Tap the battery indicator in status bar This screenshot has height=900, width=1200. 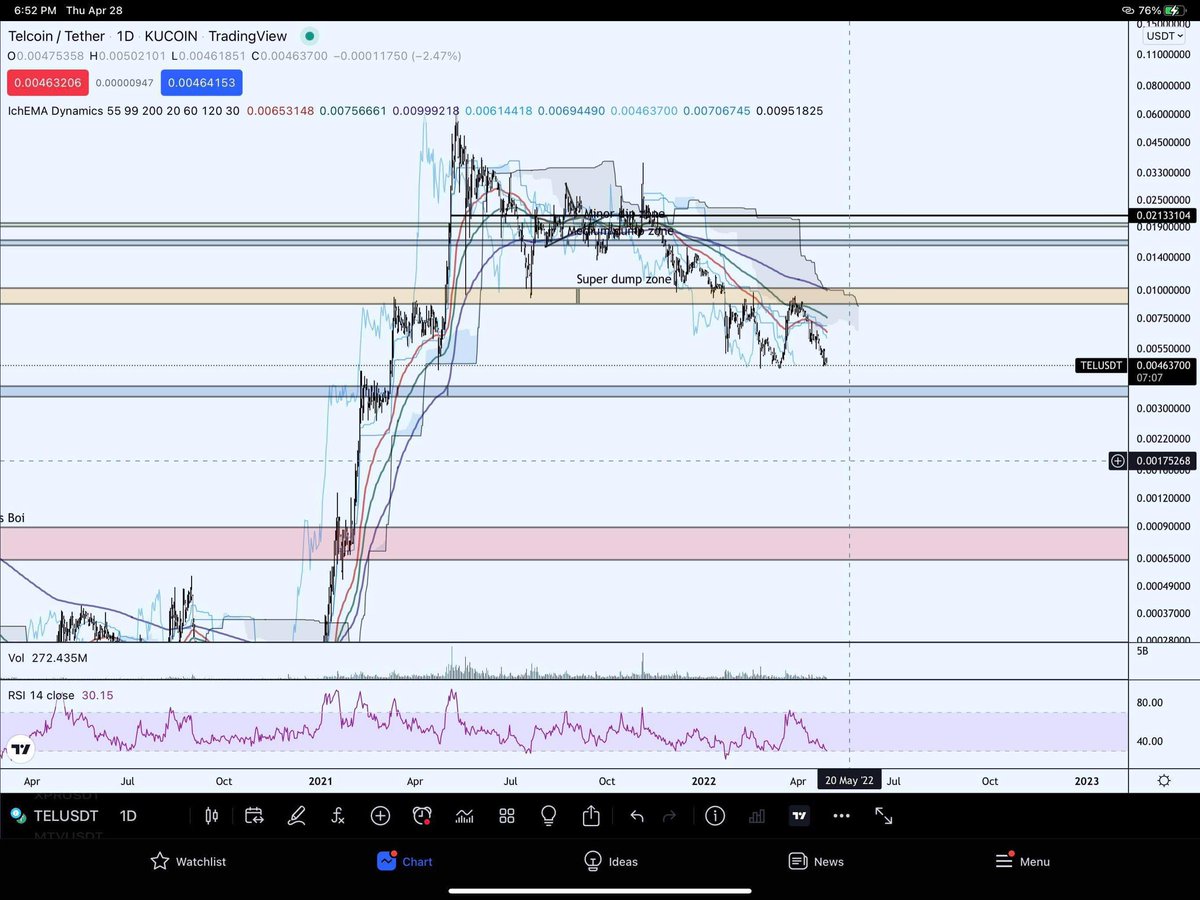tap(1175, 9)
